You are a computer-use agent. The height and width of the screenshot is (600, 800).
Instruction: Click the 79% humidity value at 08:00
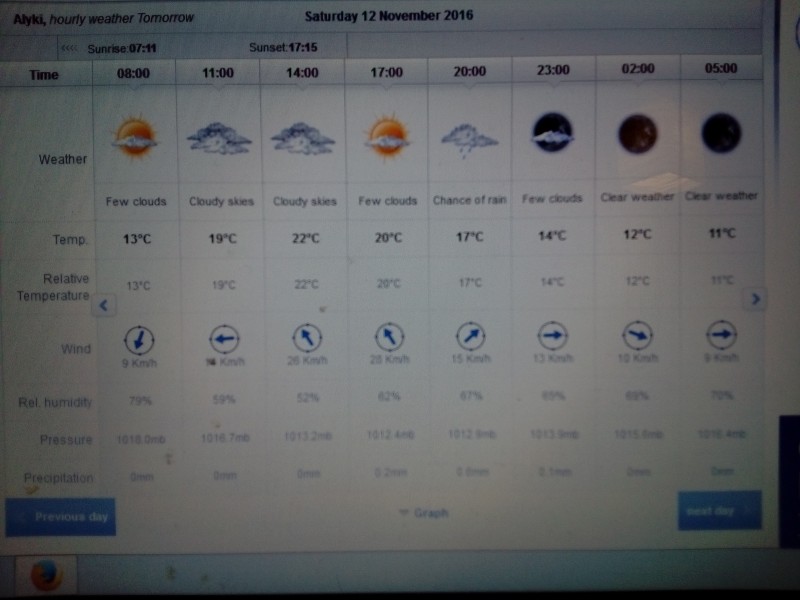[140, 401]
